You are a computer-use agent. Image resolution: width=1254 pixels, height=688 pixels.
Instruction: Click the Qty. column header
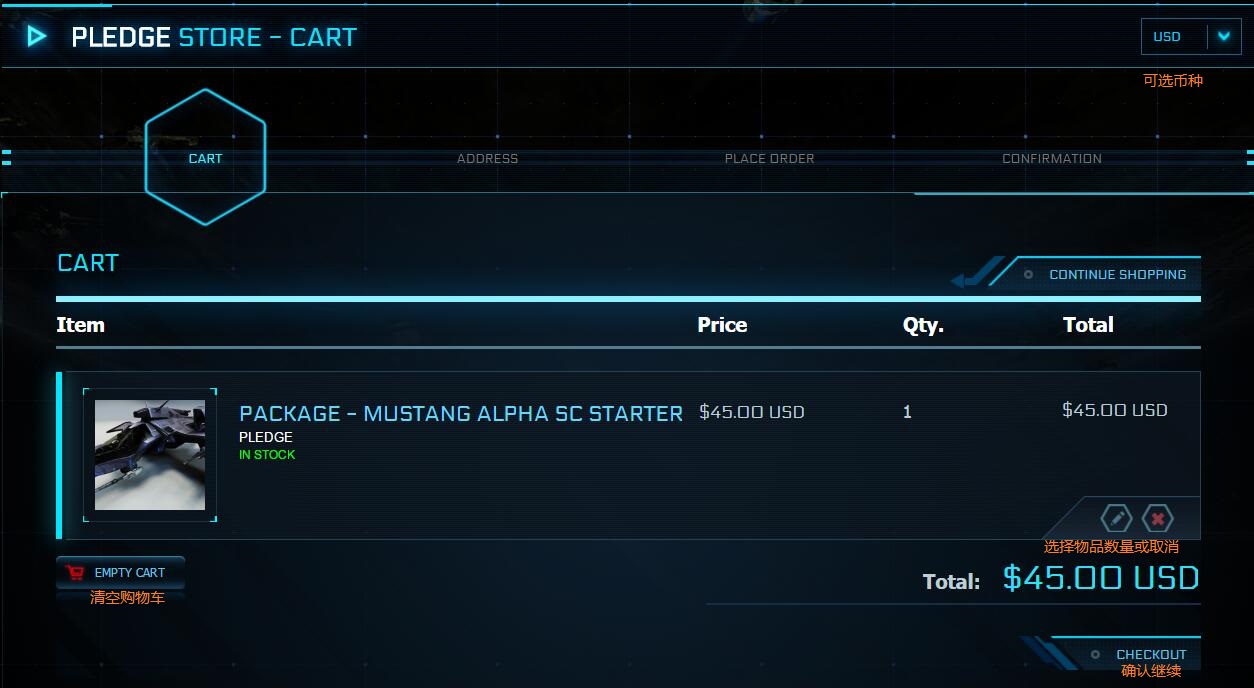pos(923,325)
